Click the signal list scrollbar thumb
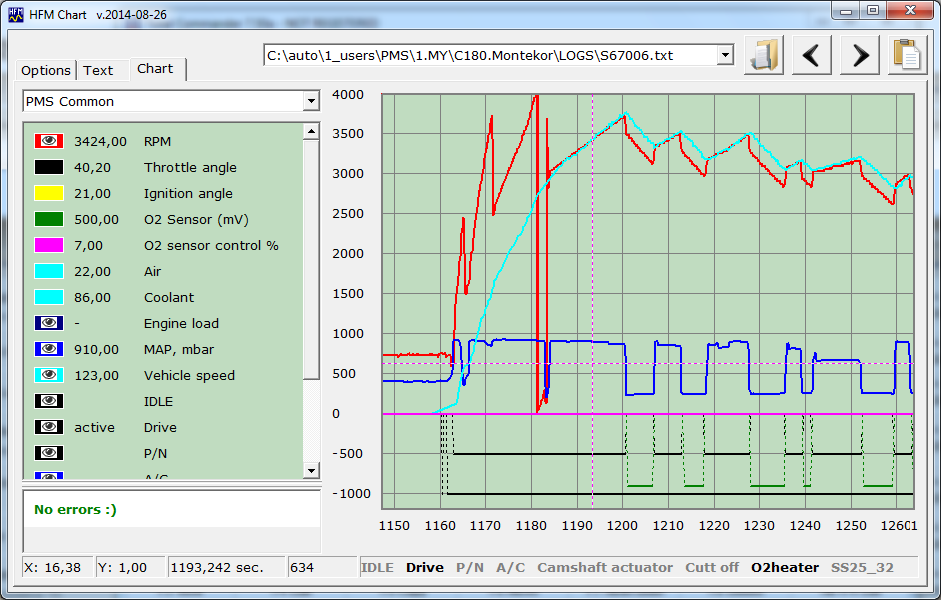 click(x=311, y=260)
